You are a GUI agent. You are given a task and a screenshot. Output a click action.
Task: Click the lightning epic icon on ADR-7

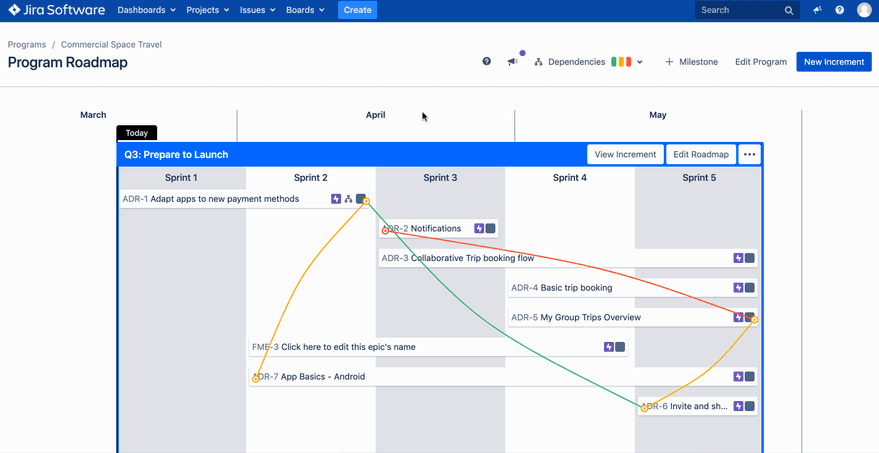(x=738, y=377)
